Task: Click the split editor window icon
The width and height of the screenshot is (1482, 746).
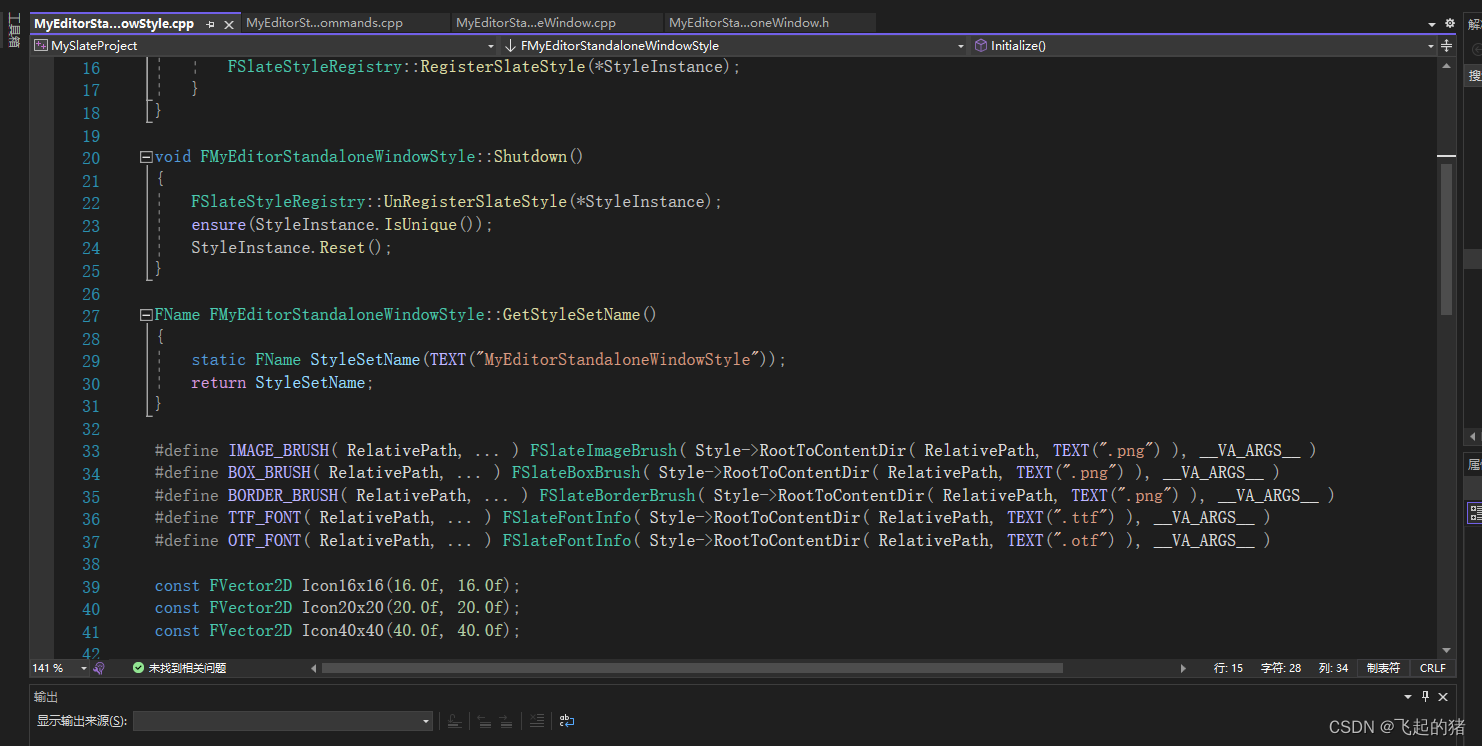Action: tap(1446, 45)
